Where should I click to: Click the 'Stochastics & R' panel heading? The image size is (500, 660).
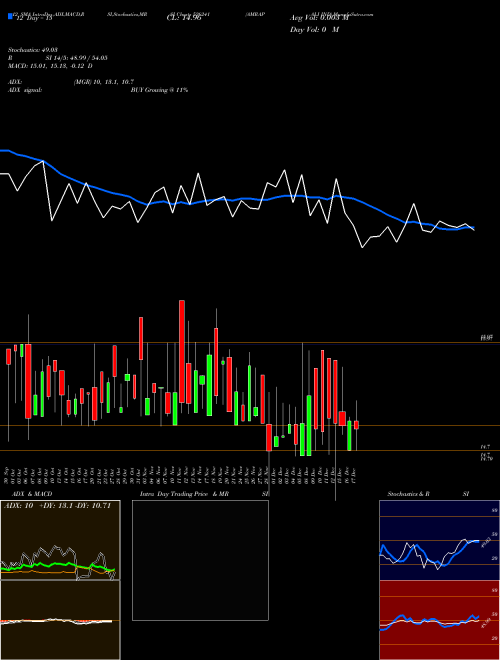[409, 494]
